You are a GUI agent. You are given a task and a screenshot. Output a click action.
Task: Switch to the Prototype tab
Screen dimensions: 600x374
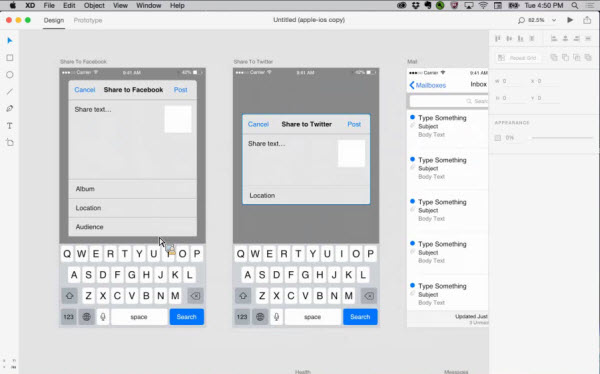pos(88,20)
